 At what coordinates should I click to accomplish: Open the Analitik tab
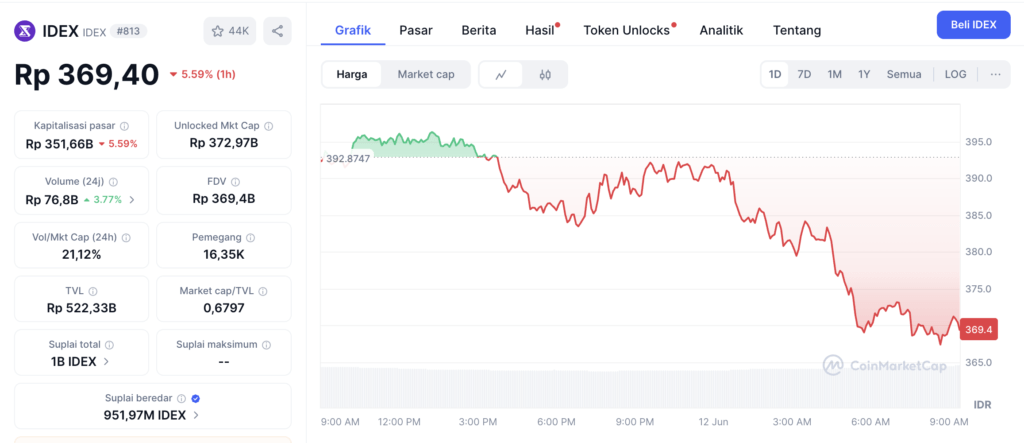tap(721, 30)
